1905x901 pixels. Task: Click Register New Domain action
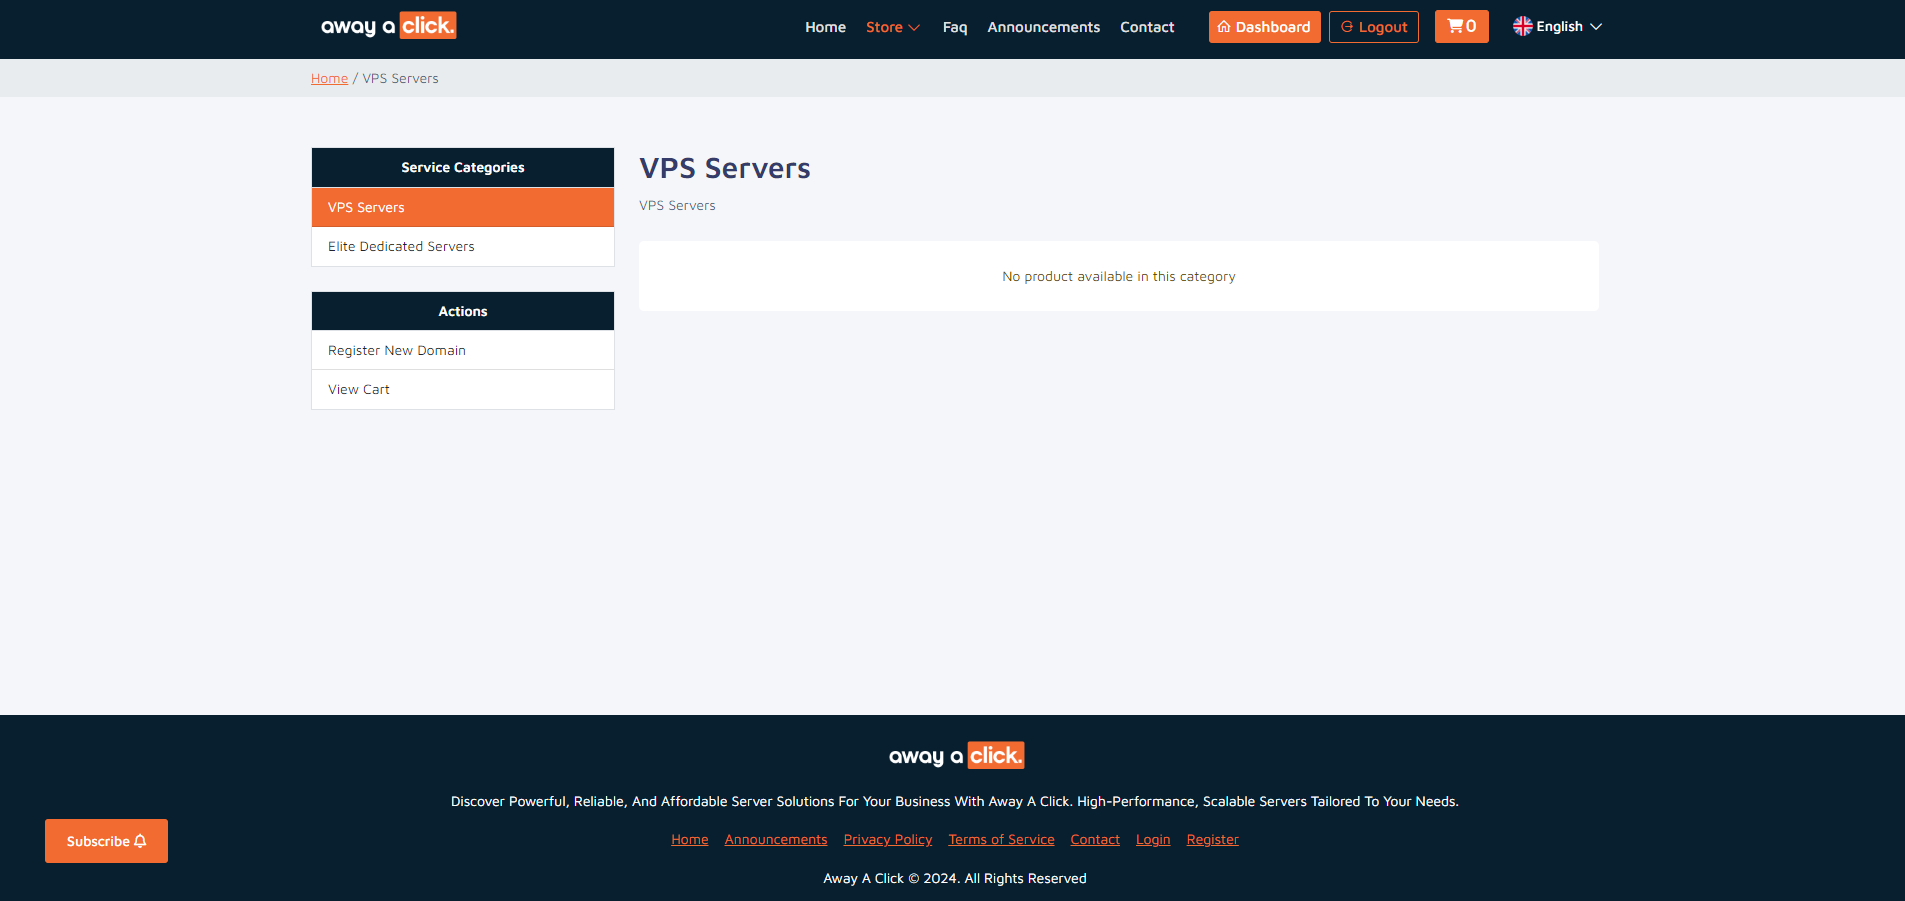tap(462, 350)
